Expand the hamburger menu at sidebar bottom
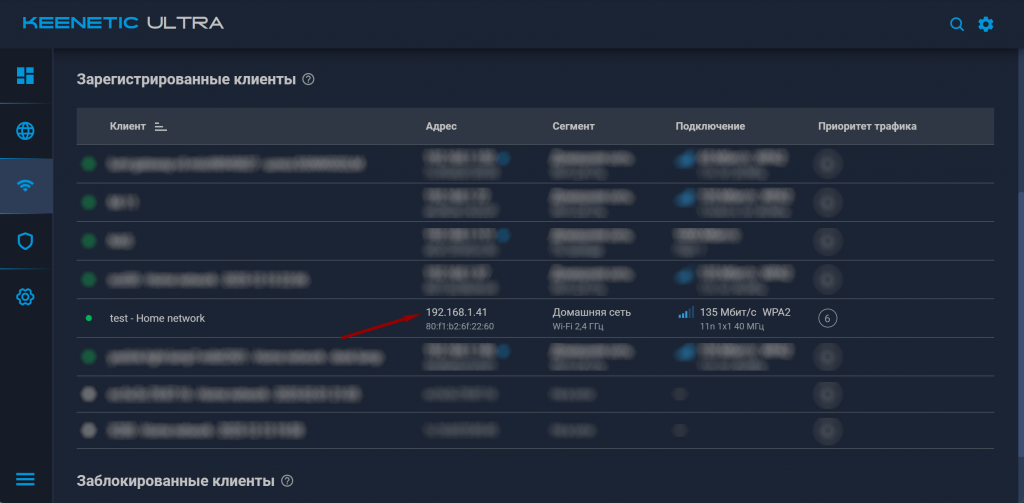The image size is (1024, 503). [26, 479]
